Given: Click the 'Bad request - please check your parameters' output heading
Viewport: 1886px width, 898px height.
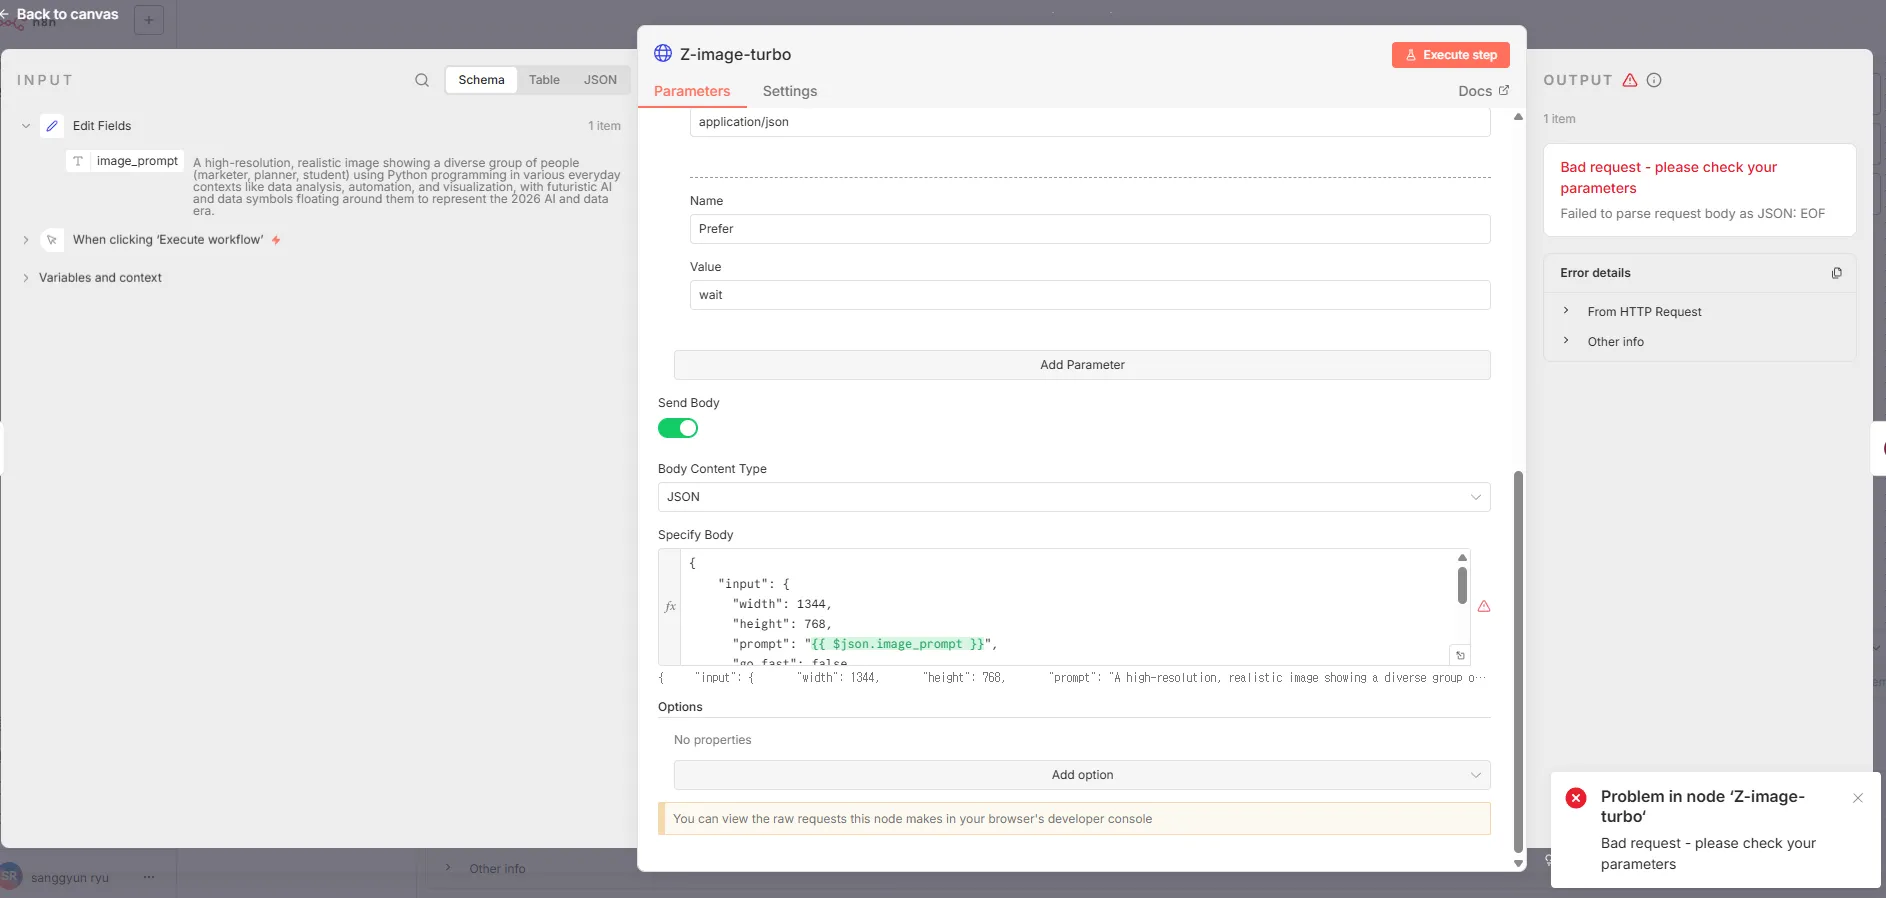Looking at the screenshot, I should tap(1668, 178).
